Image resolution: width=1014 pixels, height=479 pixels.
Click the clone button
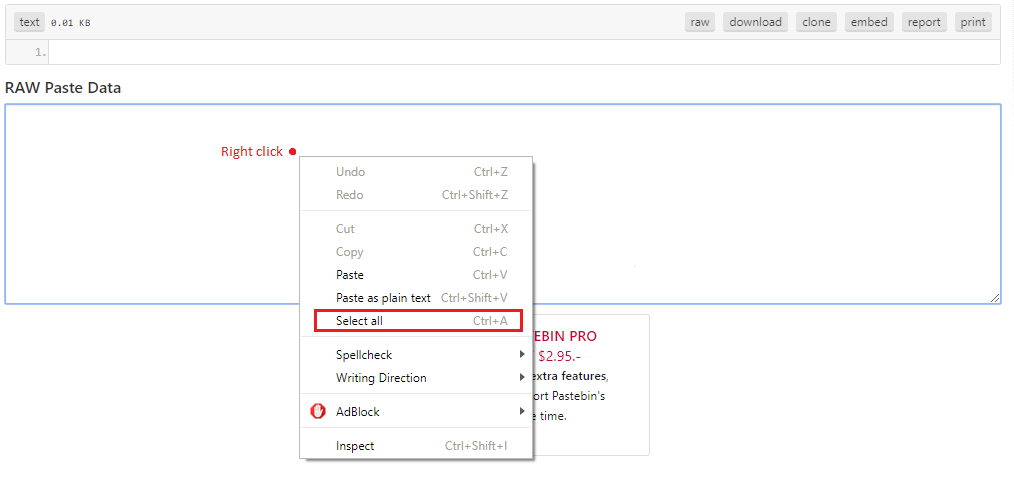pyautogui.click(x=816, y=22)
